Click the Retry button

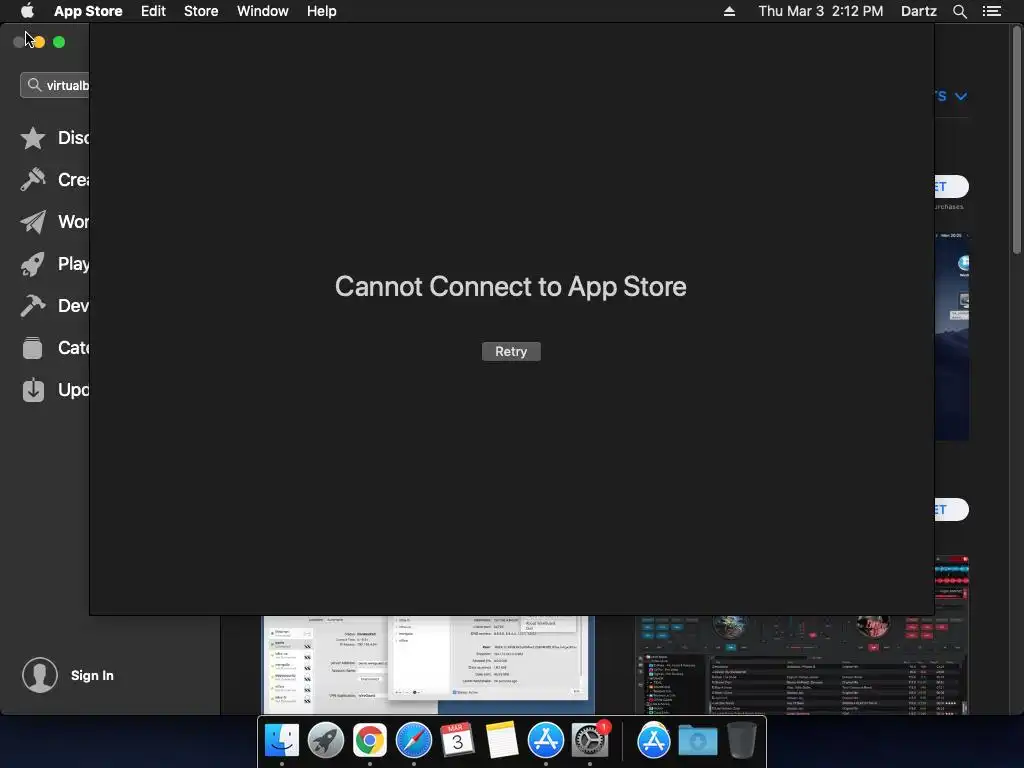511,351
